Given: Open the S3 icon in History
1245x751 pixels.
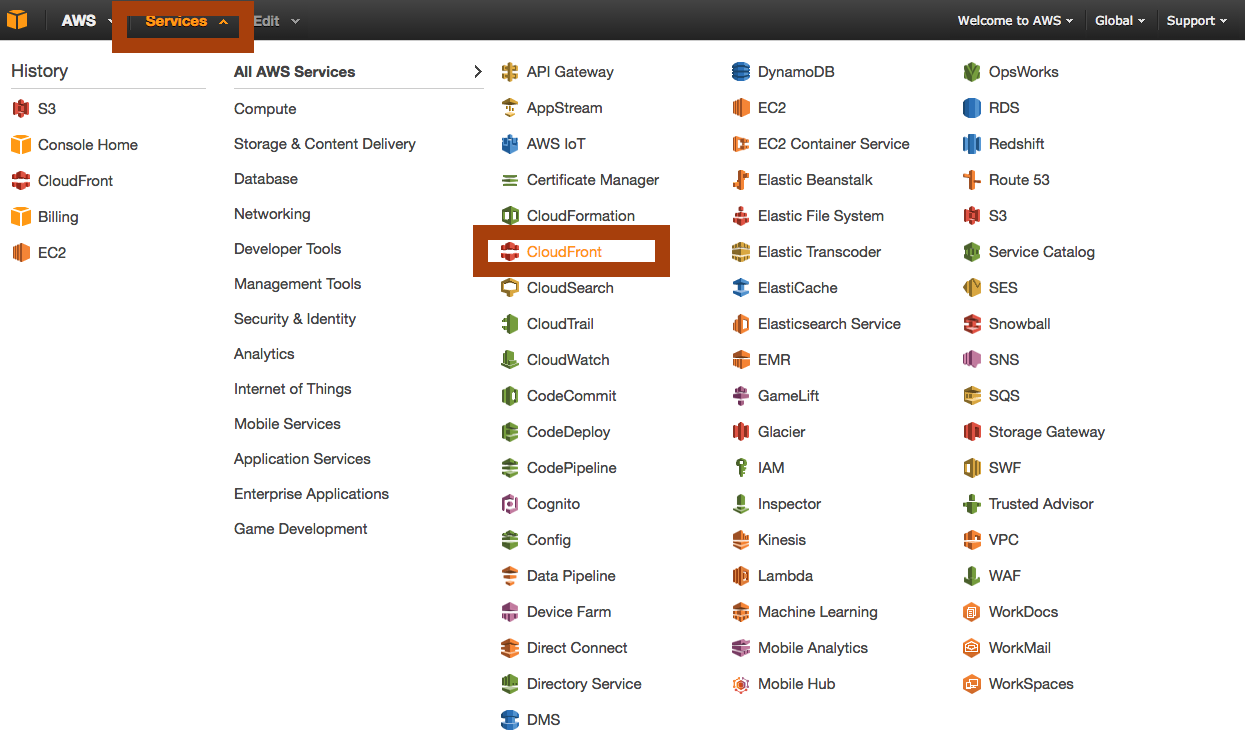Looking at the screenshot, I should click(x=21, y=109).
